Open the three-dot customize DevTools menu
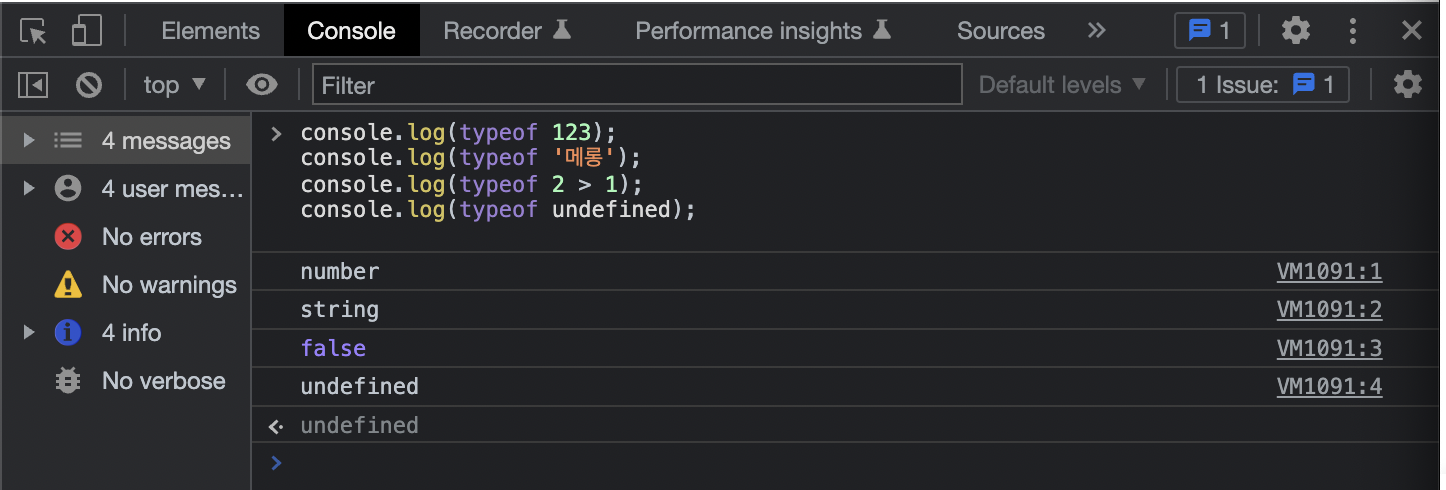Screen dimensions: 1446x490 [x=1353, y=31]
